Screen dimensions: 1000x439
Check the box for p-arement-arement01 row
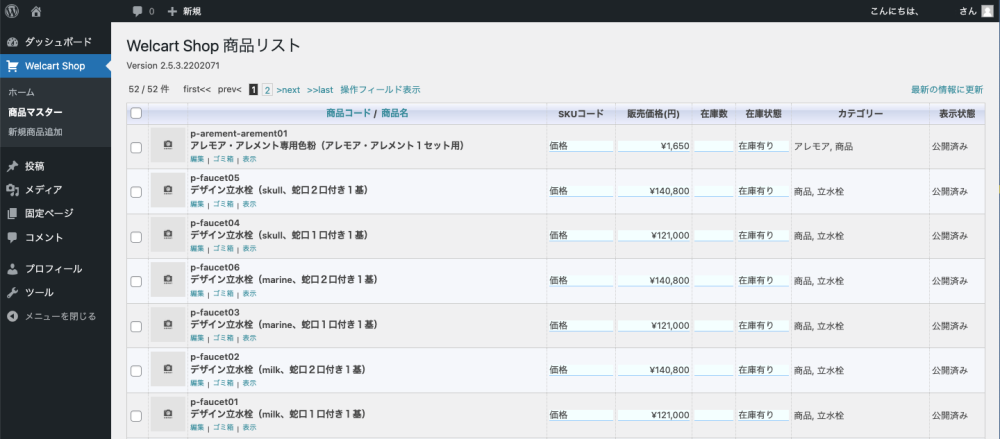coord(136,147)
